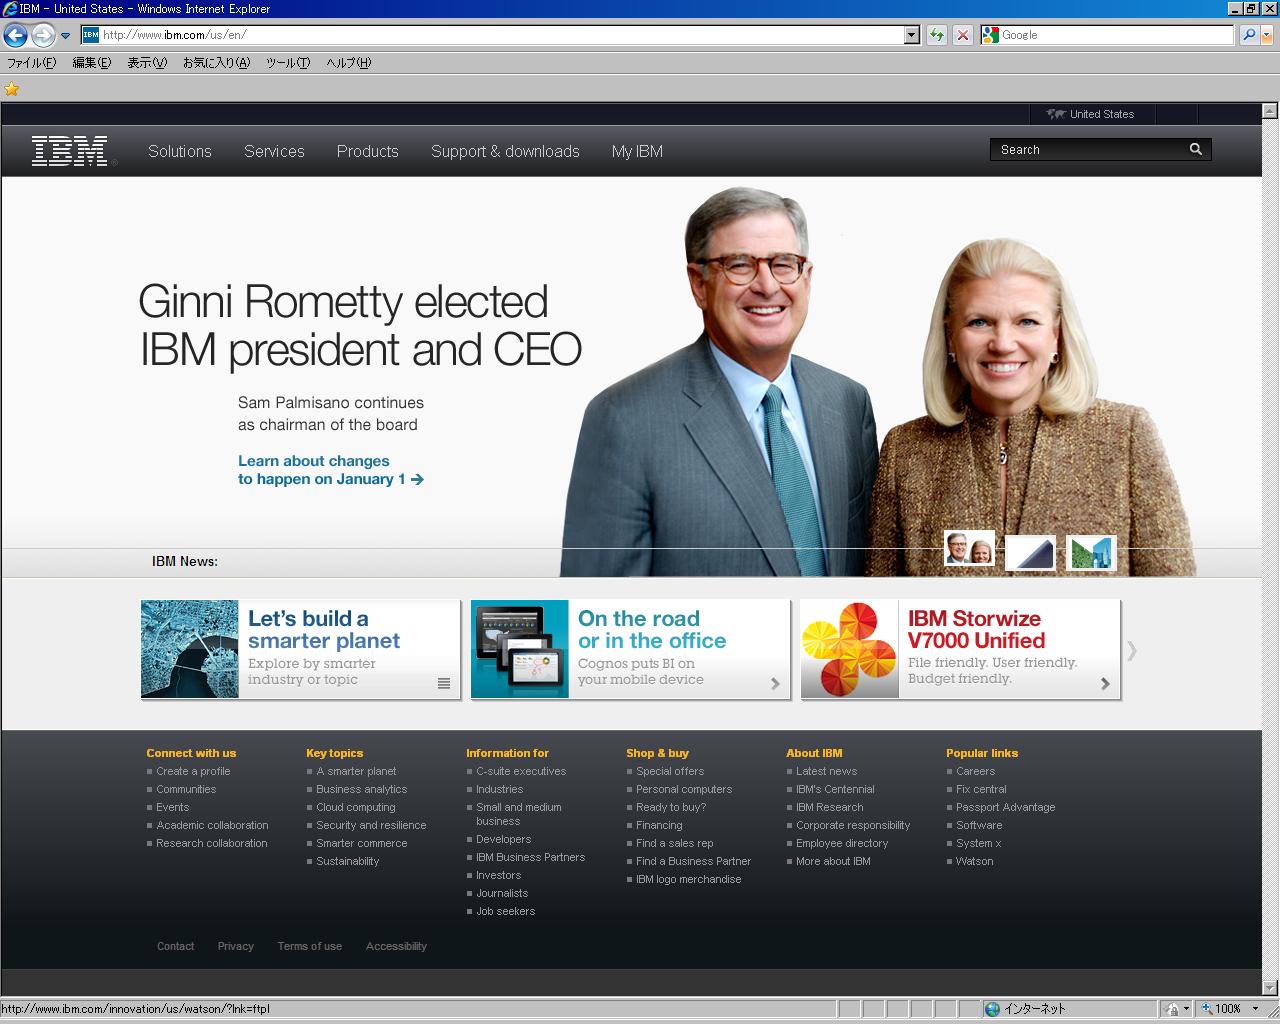Open the 表示(V) menu
This screenshot has width=1280, height=1024.
coord(146,63)
